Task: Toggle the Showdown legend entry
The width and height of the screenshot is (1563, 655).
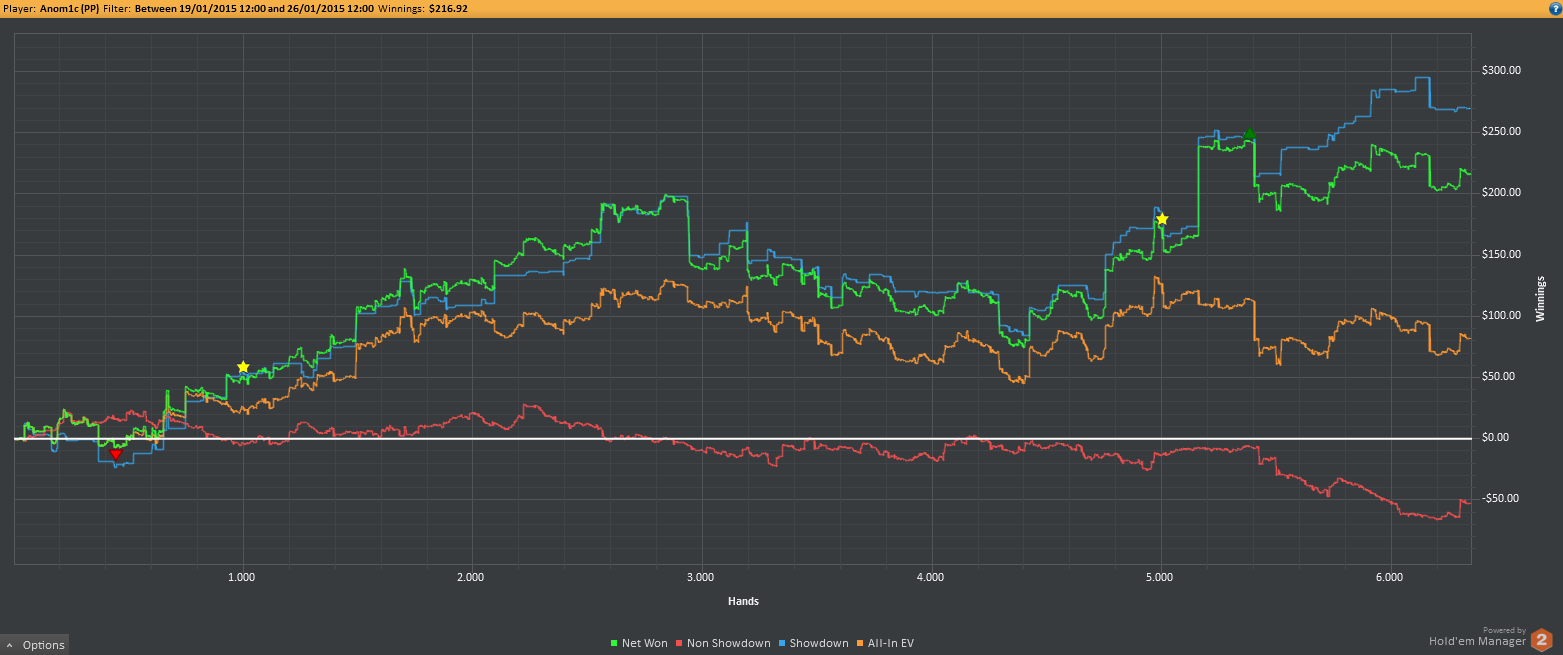Action: pyautogui.click(x=814, y=643)
